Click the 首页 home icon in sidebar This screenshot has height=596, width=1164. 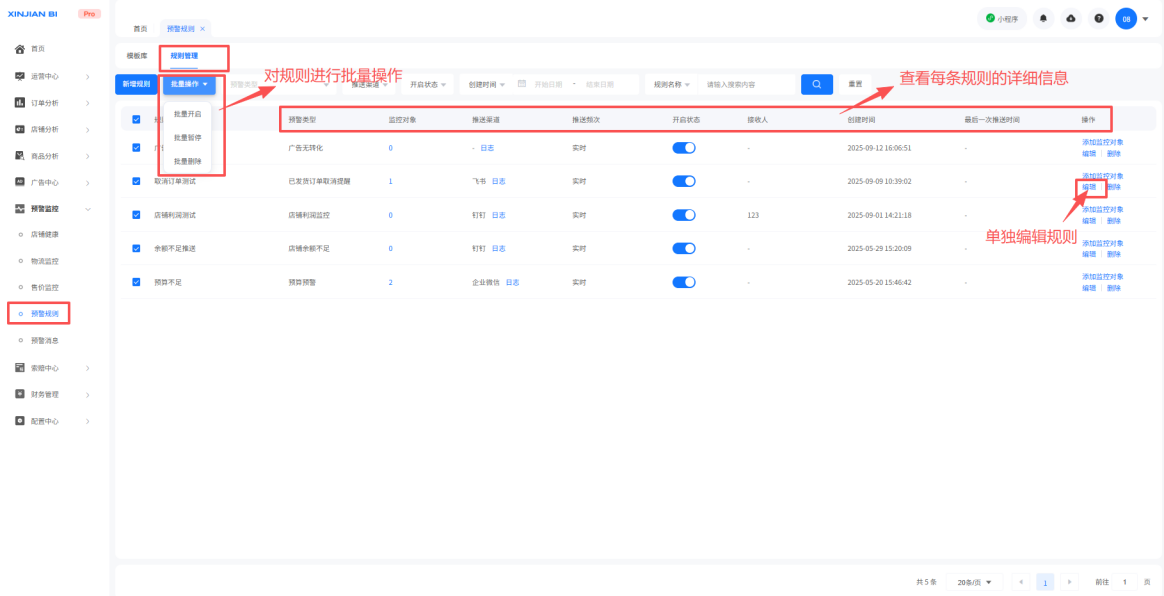click(19, 49)
